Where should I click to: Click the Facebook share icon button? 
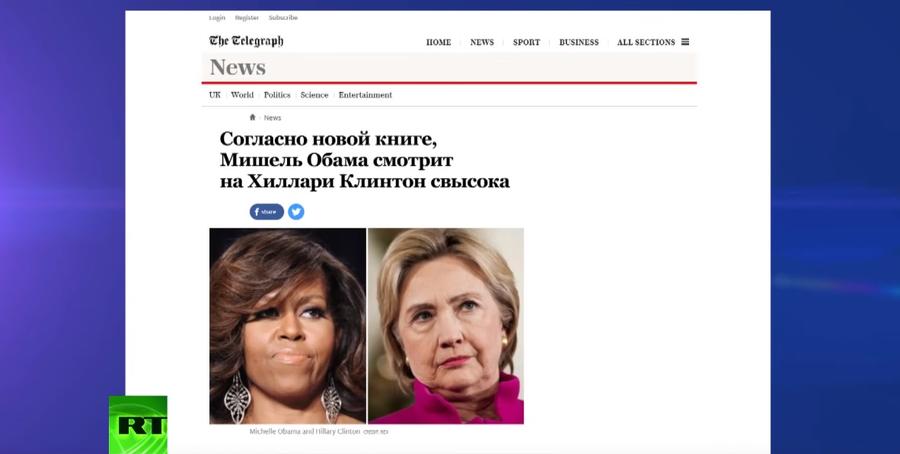coord(266,212)
